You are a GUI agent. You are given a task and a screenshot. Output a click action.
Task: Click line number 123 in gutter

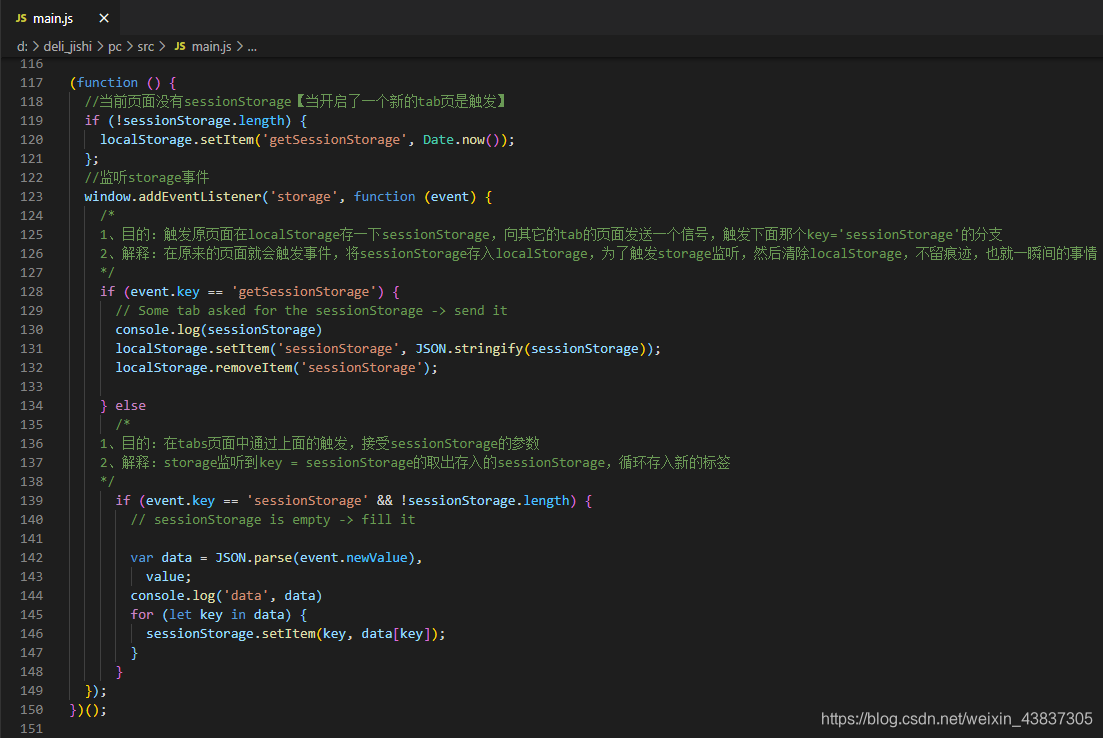(32, 196)
